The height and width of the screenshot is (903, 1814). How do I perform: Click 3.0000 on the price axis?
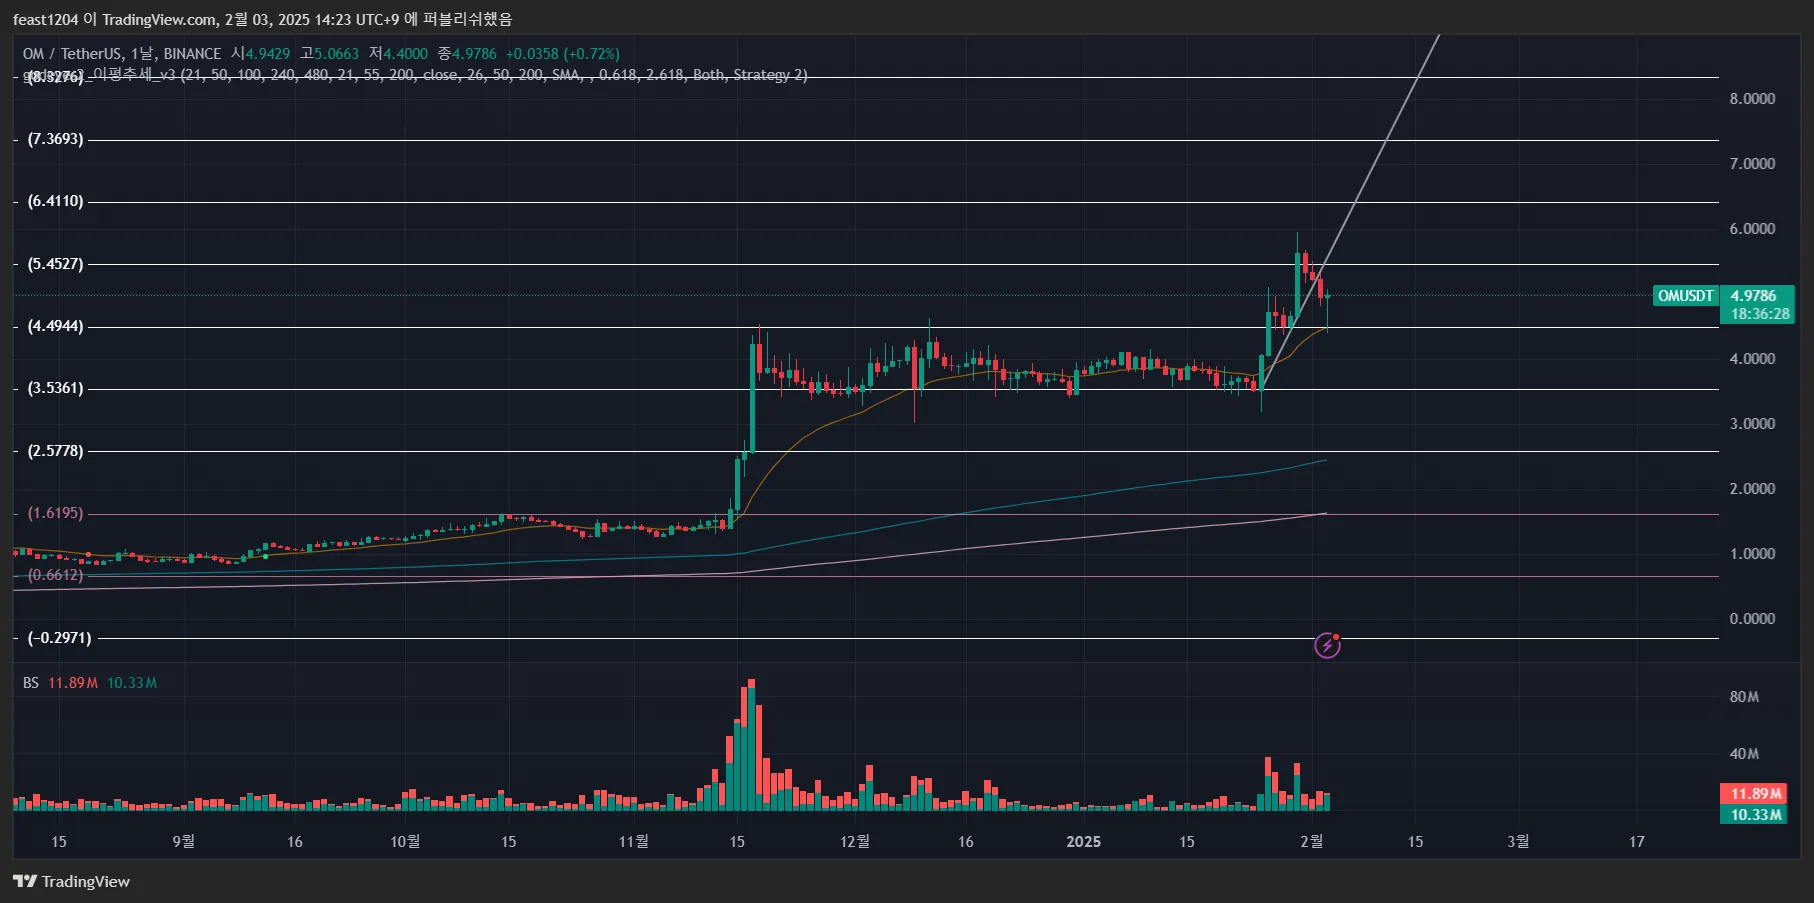tap(1752, 424)
